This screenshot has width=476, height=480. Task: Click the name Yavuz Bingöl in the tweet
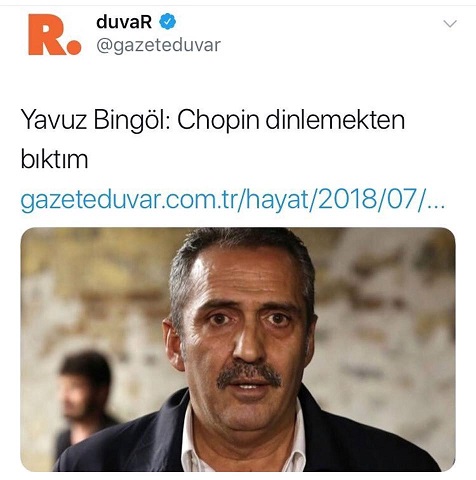pyautogui.click(x=96, y=120)
